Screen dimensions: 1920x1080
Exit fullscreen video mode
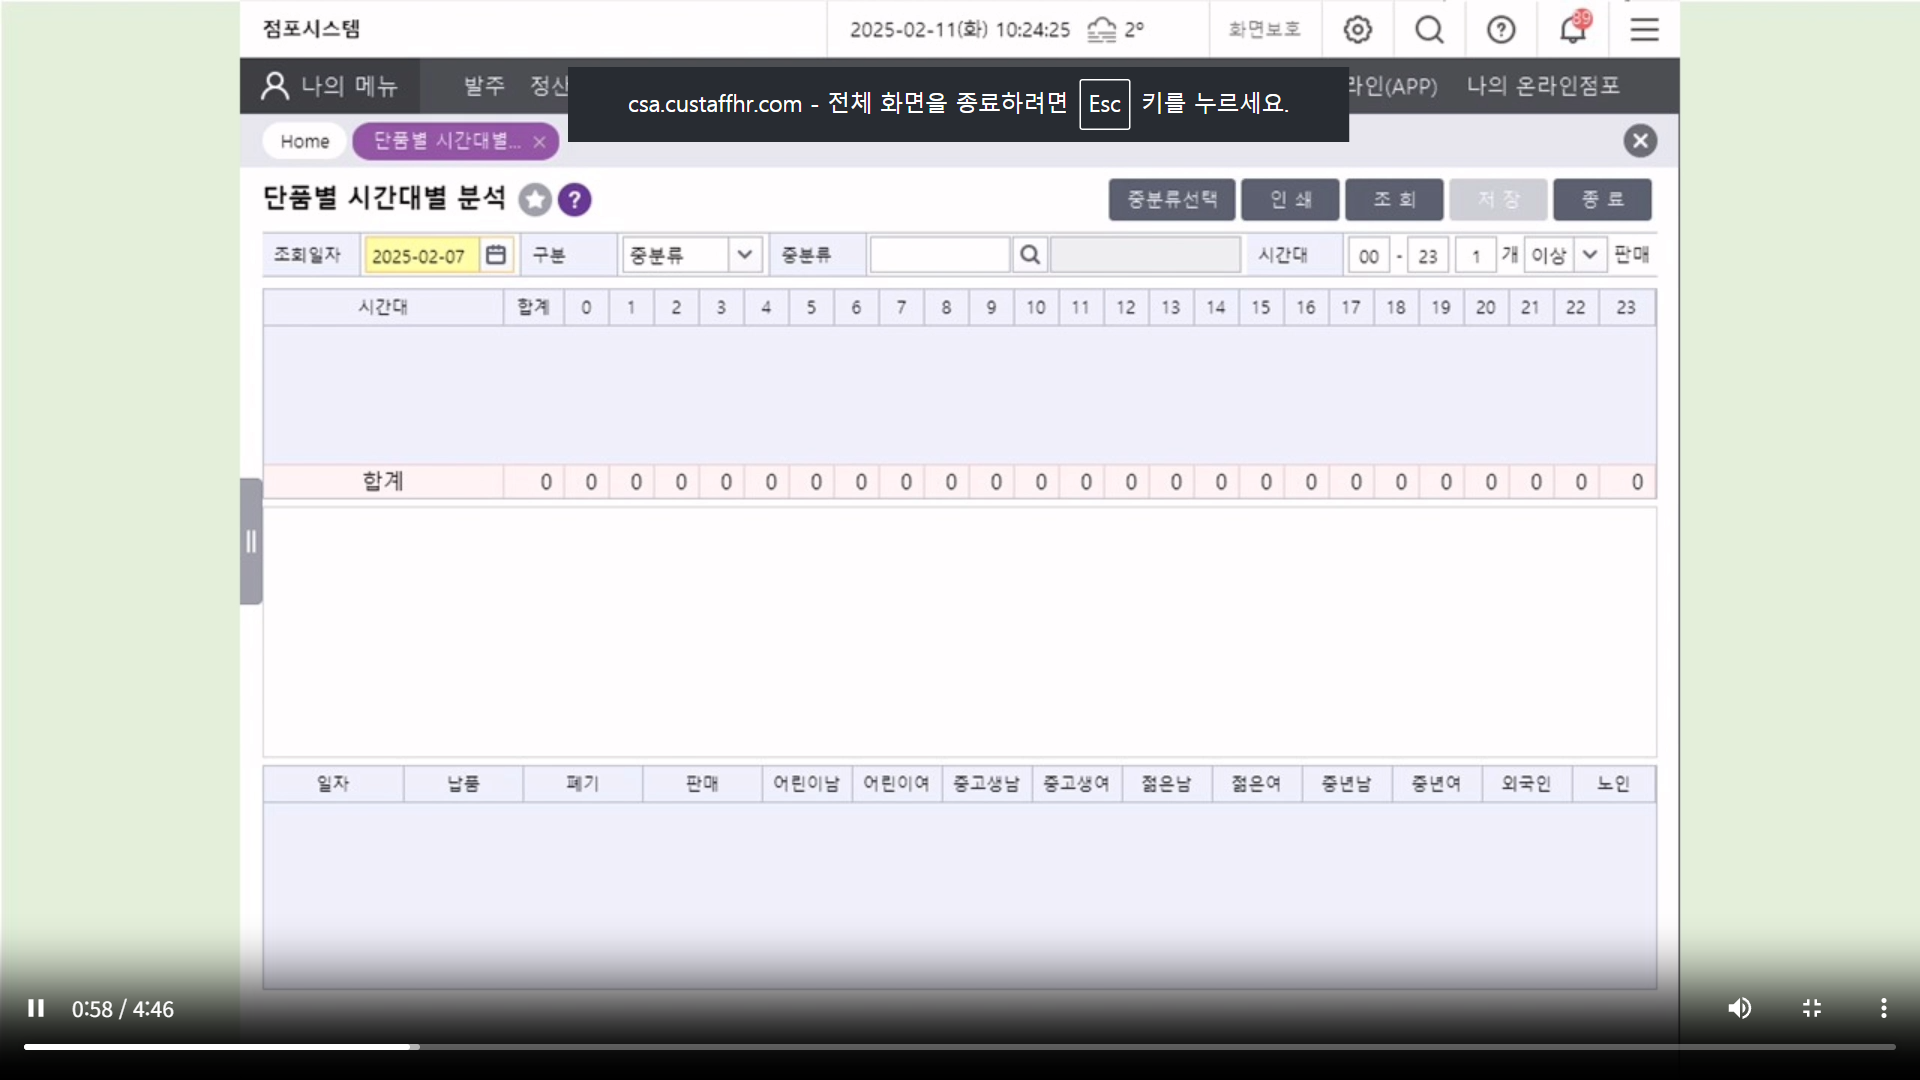tap(1811, 1008)
